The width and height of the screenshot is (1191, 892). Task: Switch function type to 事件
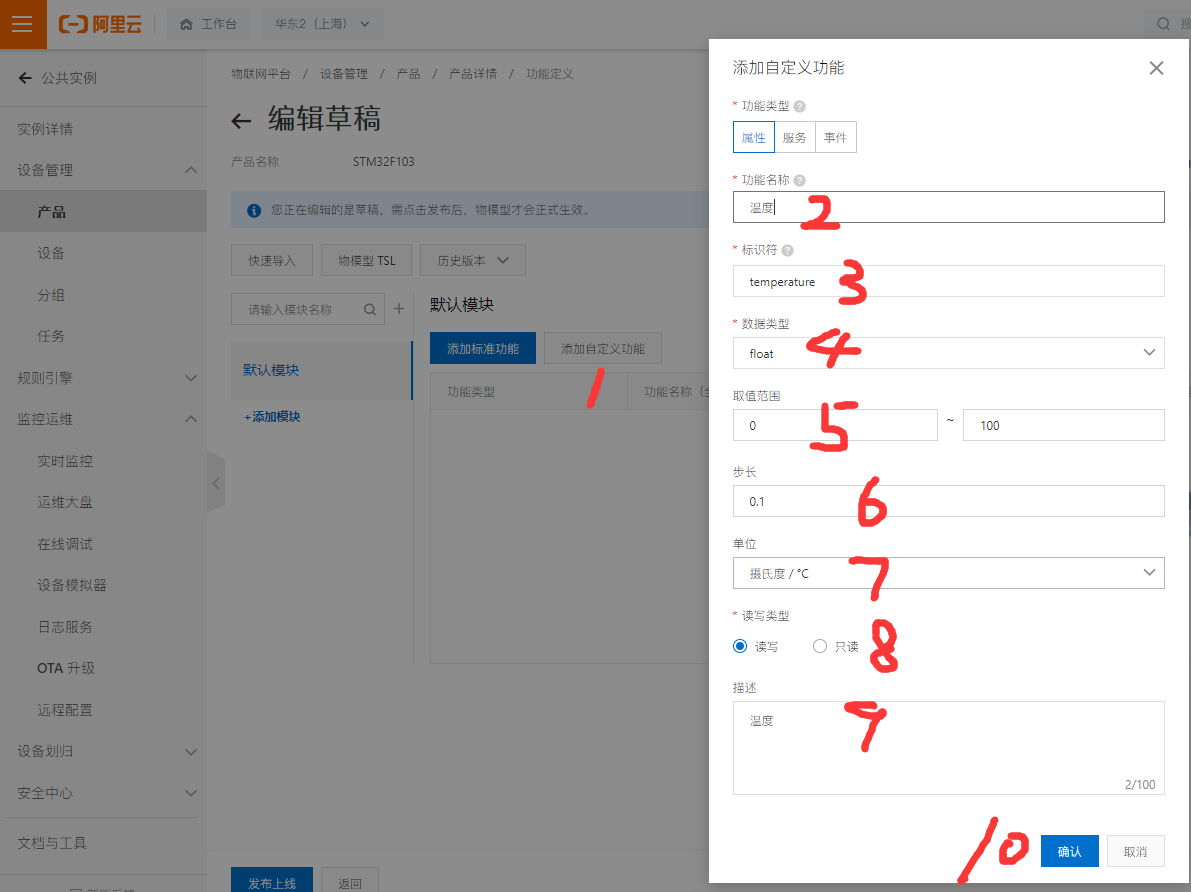tap(836, 137)
